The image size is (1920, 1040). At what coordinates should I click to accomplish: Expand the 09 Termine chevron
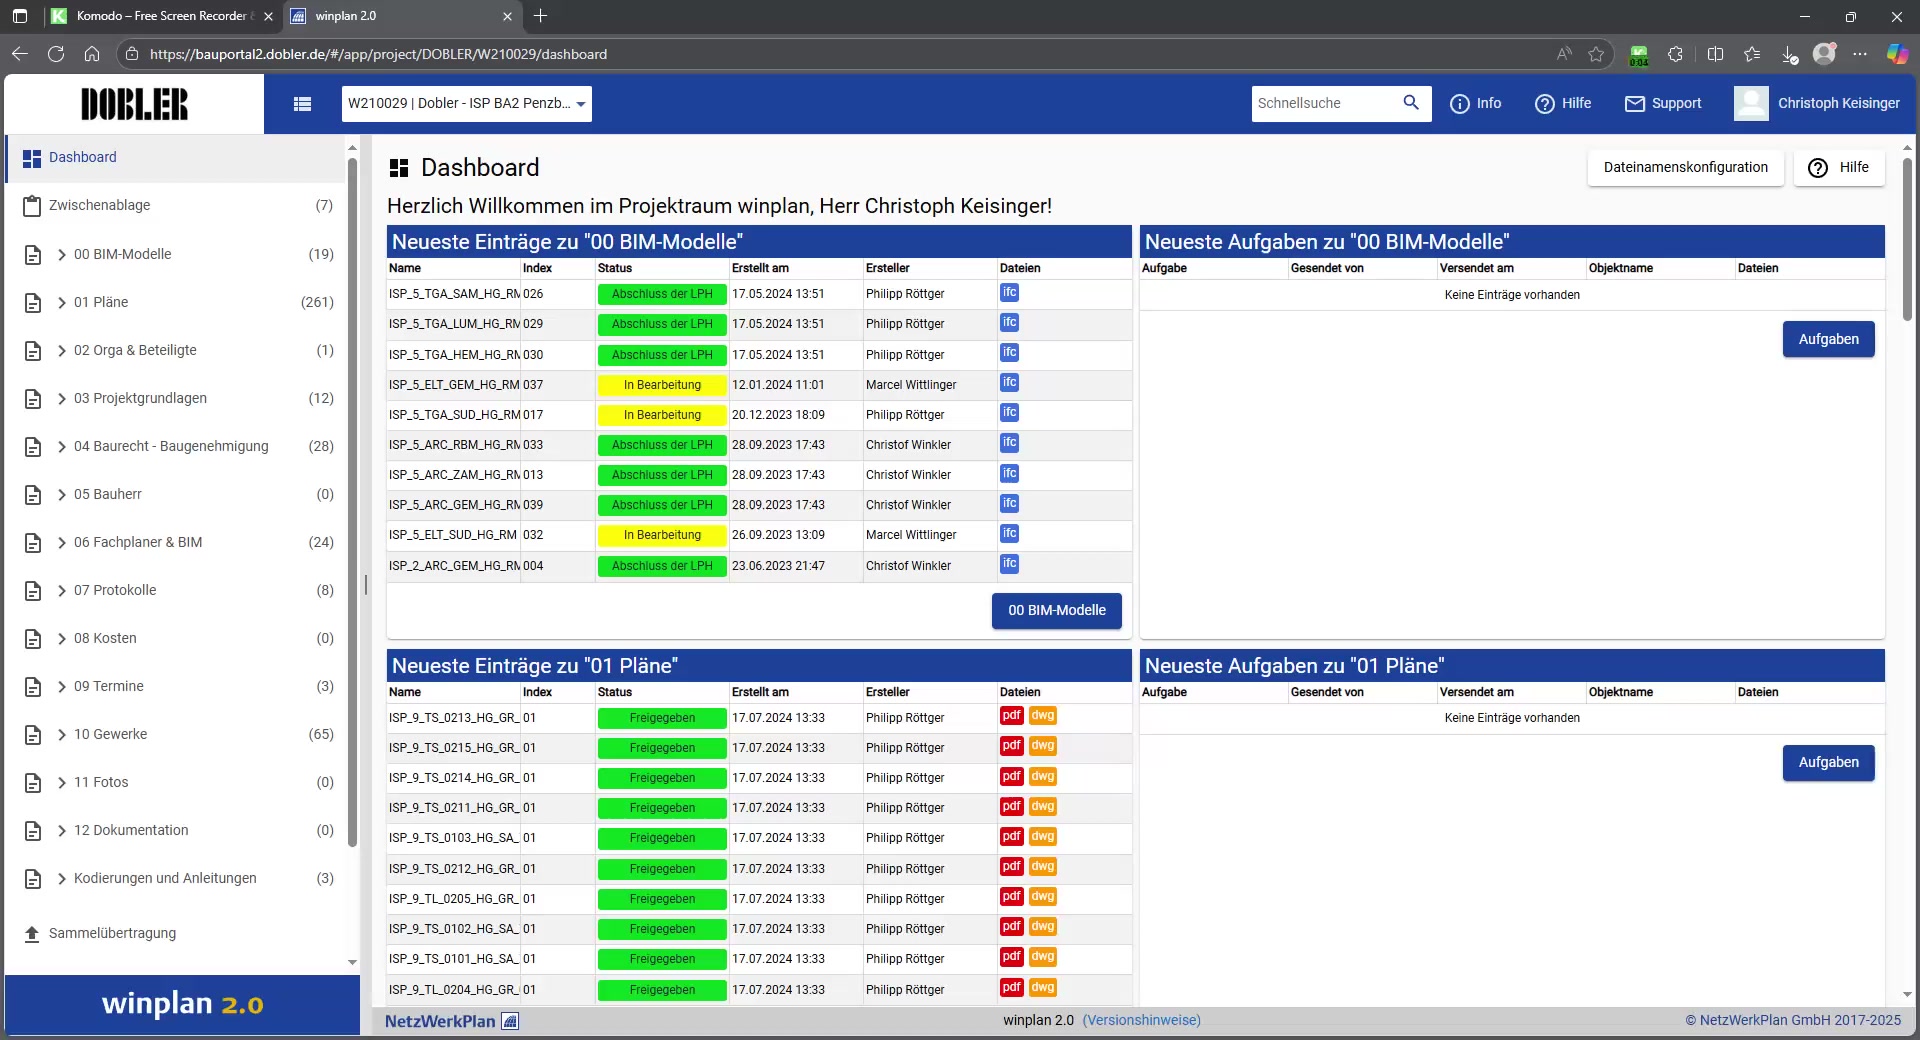click(x=62, y=686)
